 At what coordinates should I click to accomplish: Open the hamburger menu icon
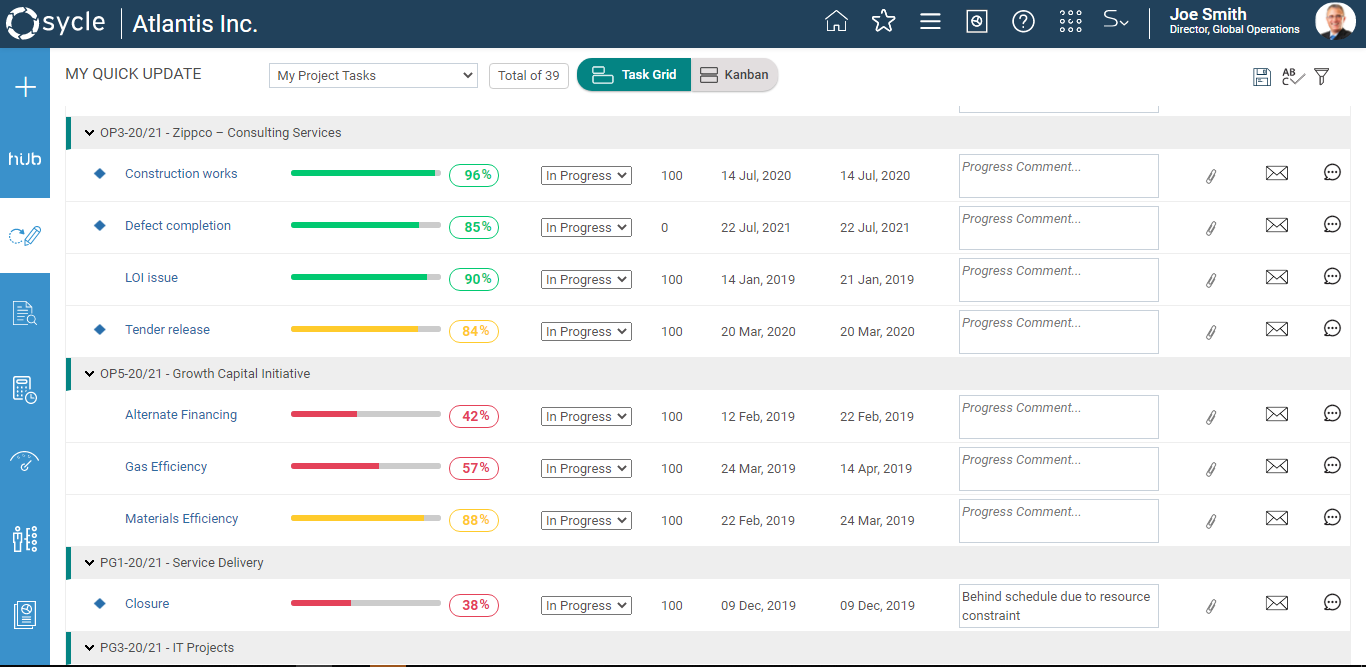(x=930, y=21)
